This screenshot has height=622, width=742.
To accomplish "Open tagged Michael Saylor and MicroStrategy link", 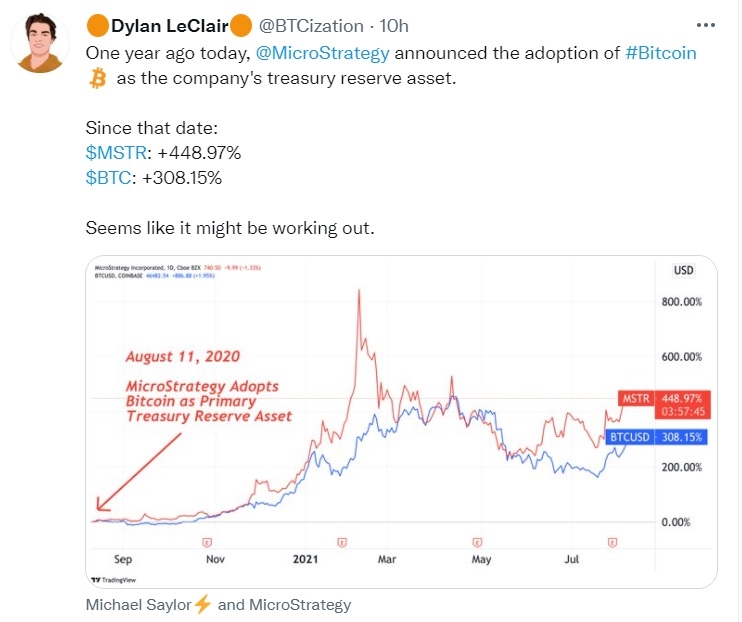I will [218, 605].
